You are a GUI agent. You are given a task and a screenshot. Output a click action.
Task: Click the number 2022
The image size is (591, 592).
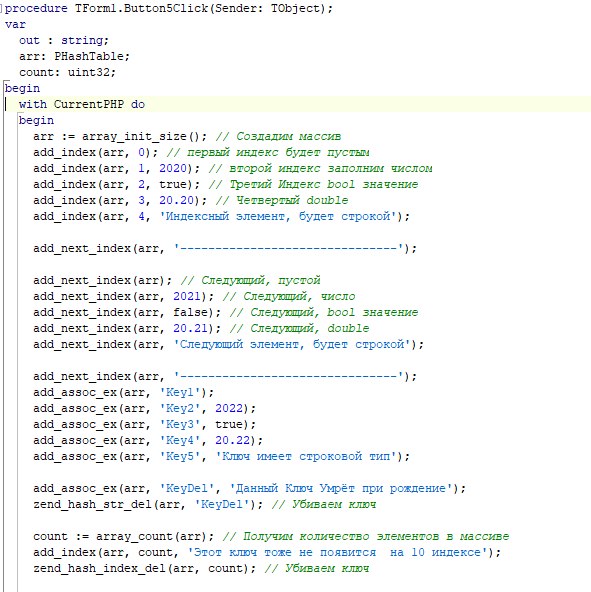click(229, 408)
